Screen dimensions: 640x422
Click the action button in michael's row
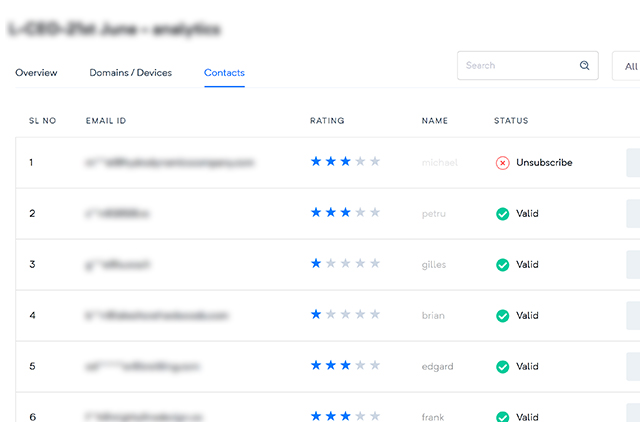(633, 163)
